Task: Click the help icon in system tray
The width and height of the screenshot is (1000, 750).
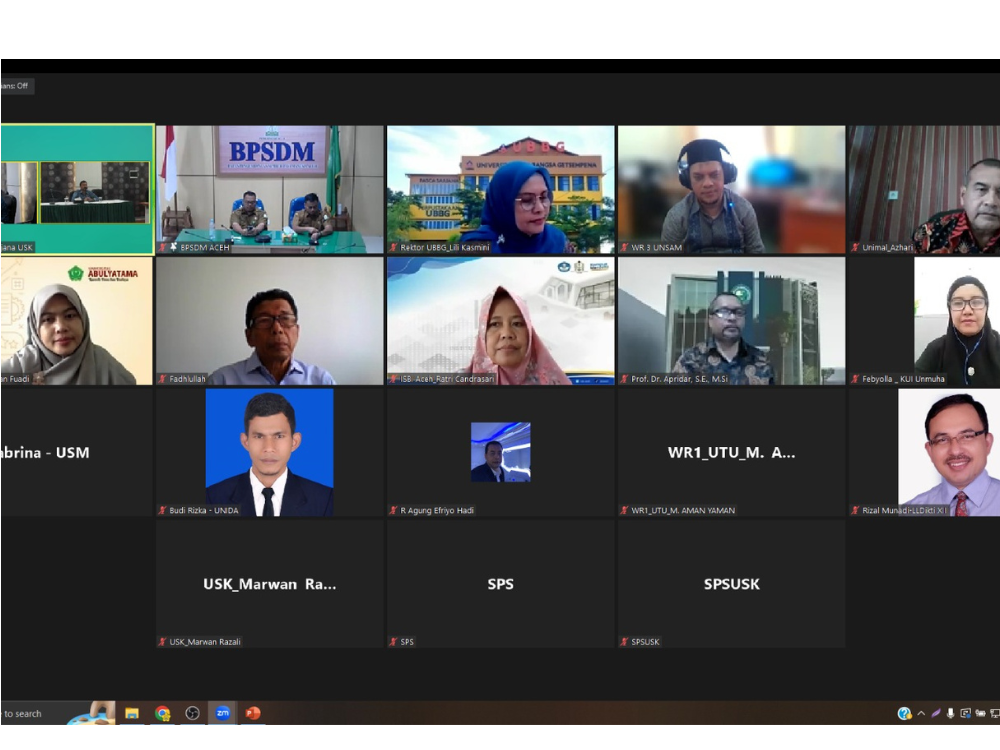Action: [904, 714]
